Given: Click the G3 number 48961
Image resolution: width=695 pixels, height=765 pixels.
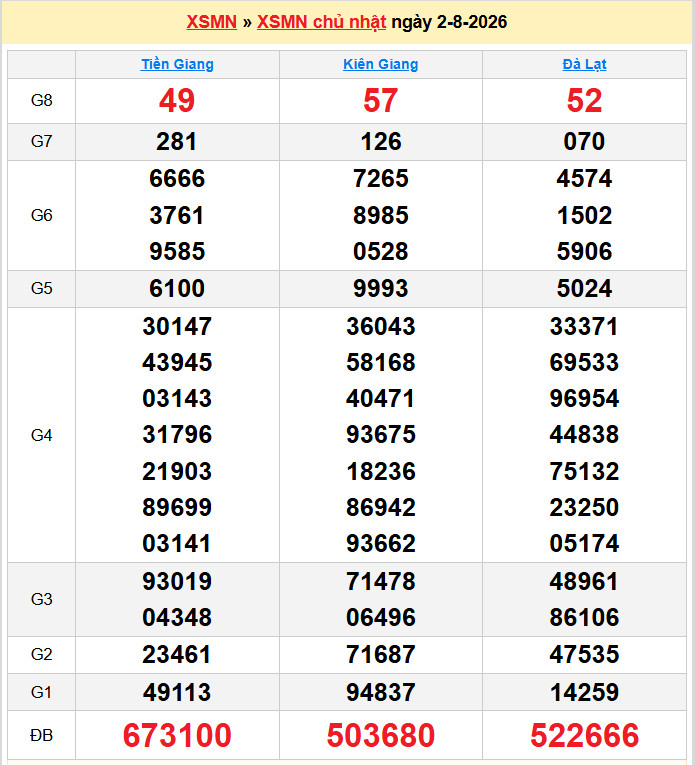Looking at the screenshot, I should 584,582.
